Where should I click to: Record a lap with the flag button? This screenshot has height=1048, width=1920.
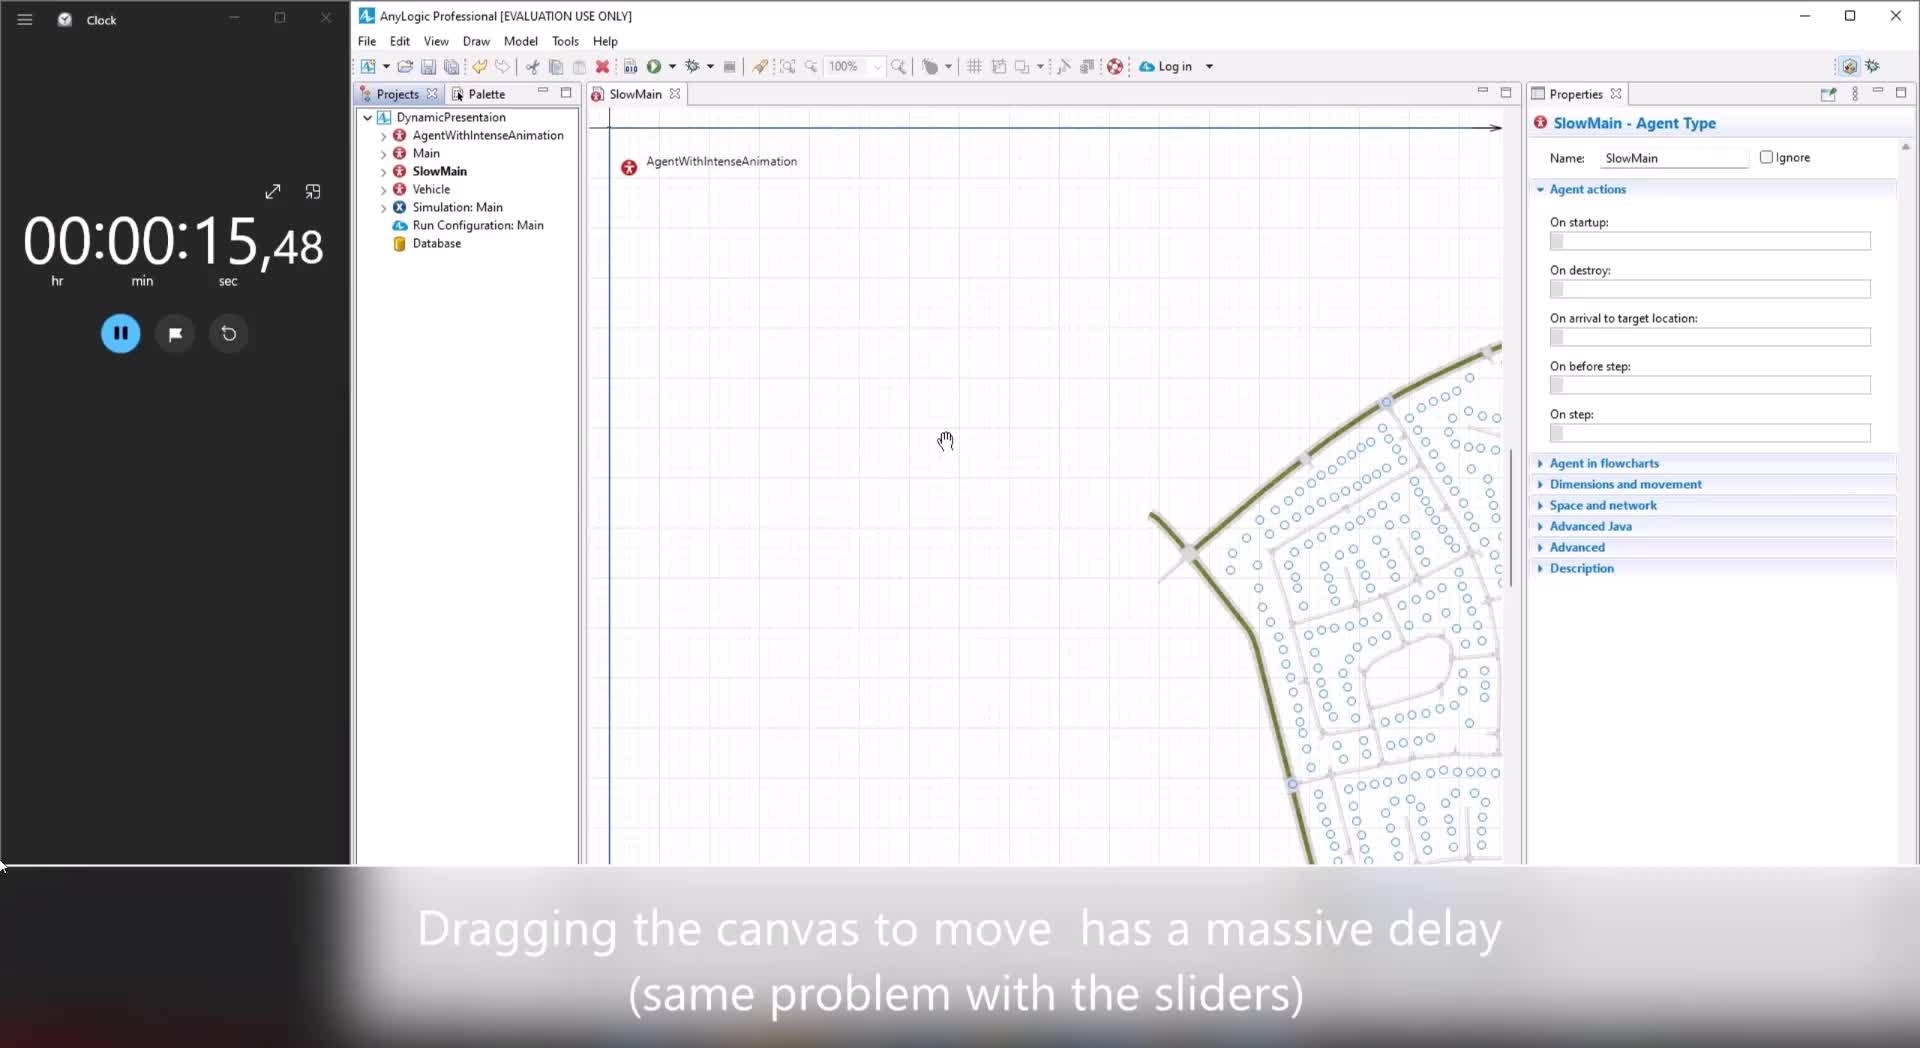(x=175, y=334)
